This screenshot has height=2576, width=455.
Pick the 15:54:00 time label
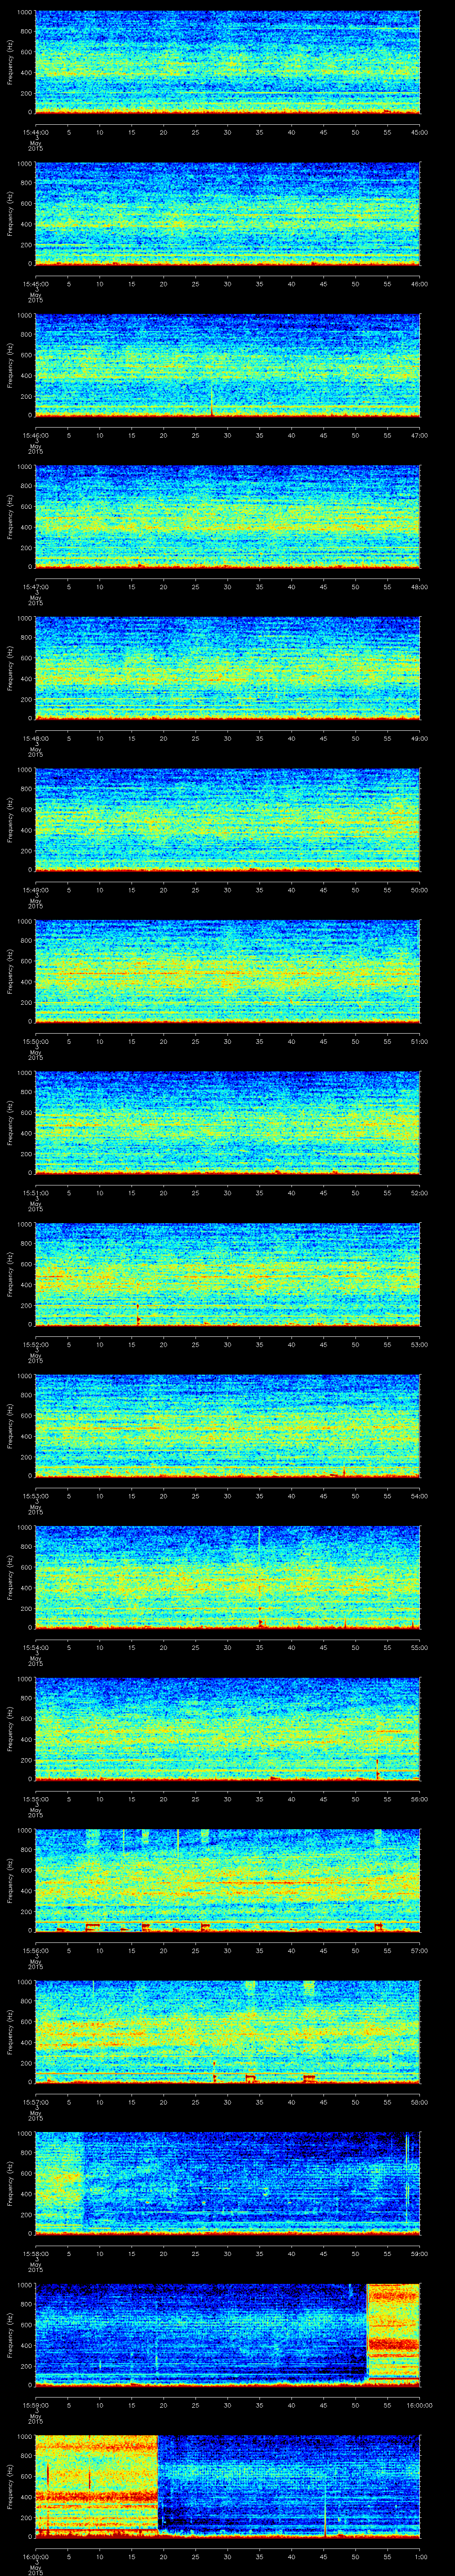35,1647
